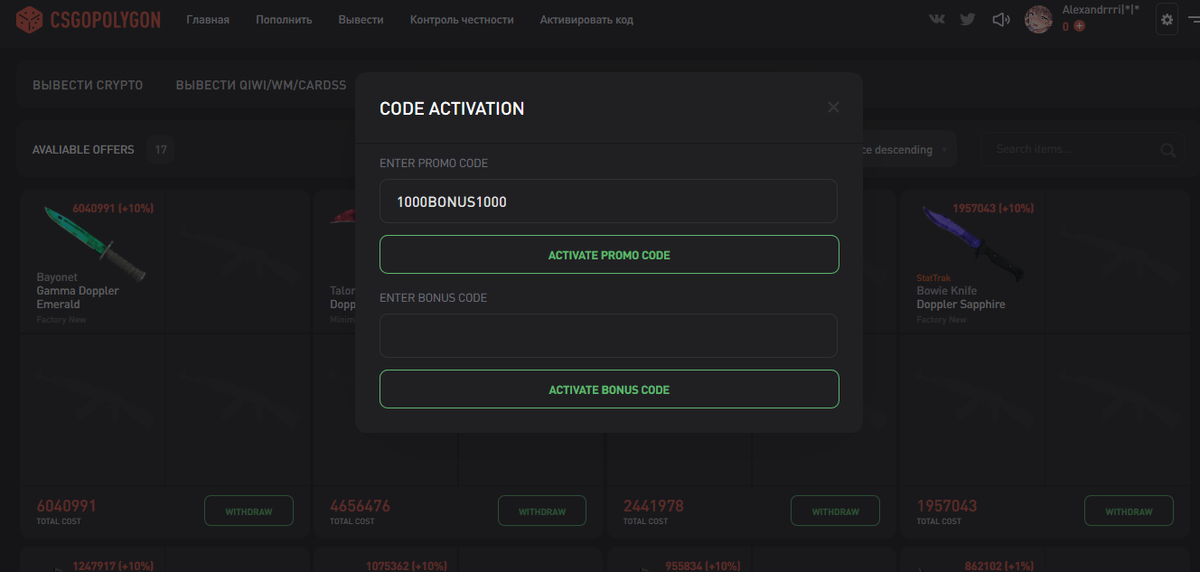Click the Available Offers count badge 17
Image resolution: width=1200 pixels, height=572 pixels.
pos(160,150)
